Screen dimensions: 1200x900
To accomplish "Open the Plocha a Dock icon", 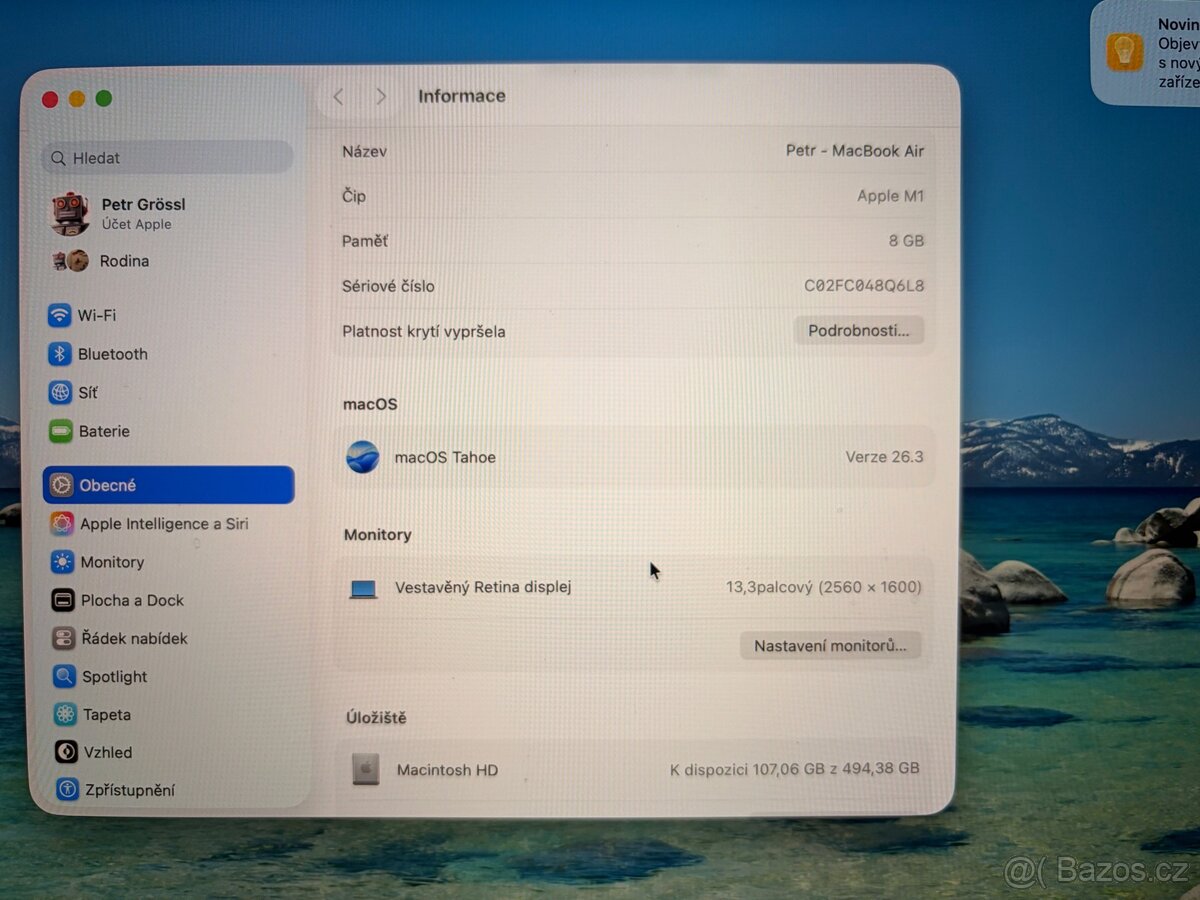I will pos(64,600).
